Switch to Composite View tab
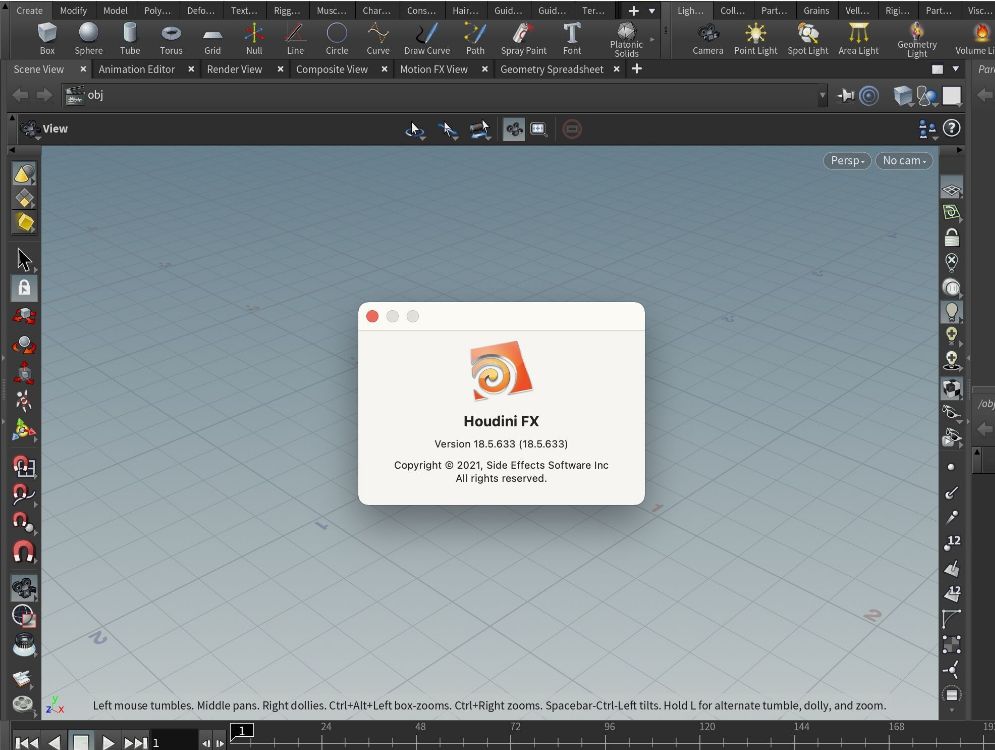 332,69
